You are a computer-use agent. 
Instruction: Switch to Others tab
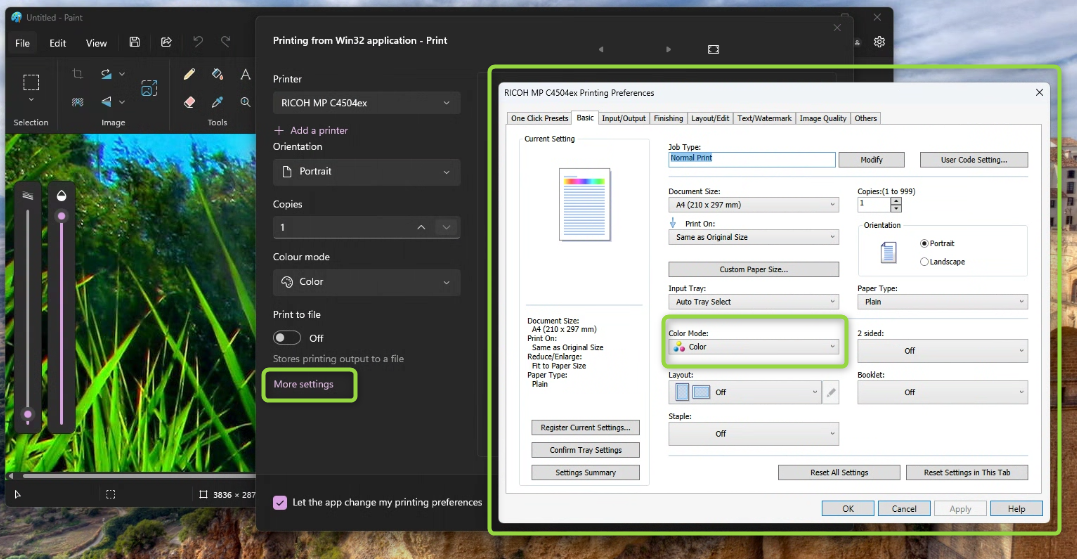click(x=865, y=118)
